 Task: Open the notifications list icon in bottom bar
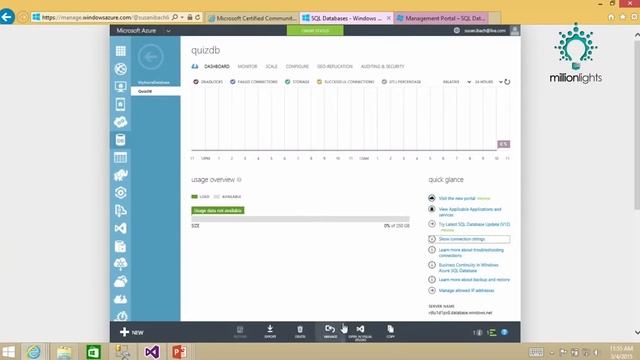point(491,332)
